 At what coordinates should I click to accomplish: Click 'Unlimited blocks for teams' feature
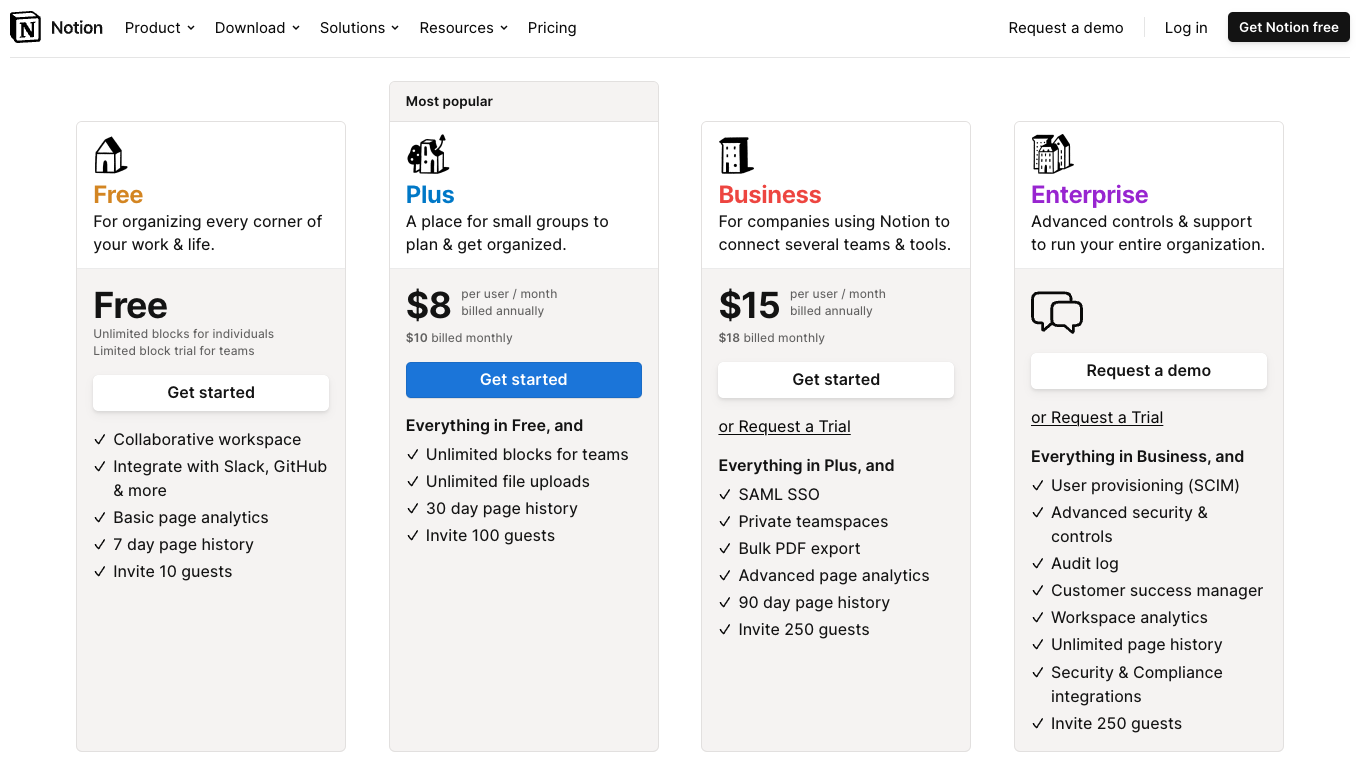click(527, 455)
